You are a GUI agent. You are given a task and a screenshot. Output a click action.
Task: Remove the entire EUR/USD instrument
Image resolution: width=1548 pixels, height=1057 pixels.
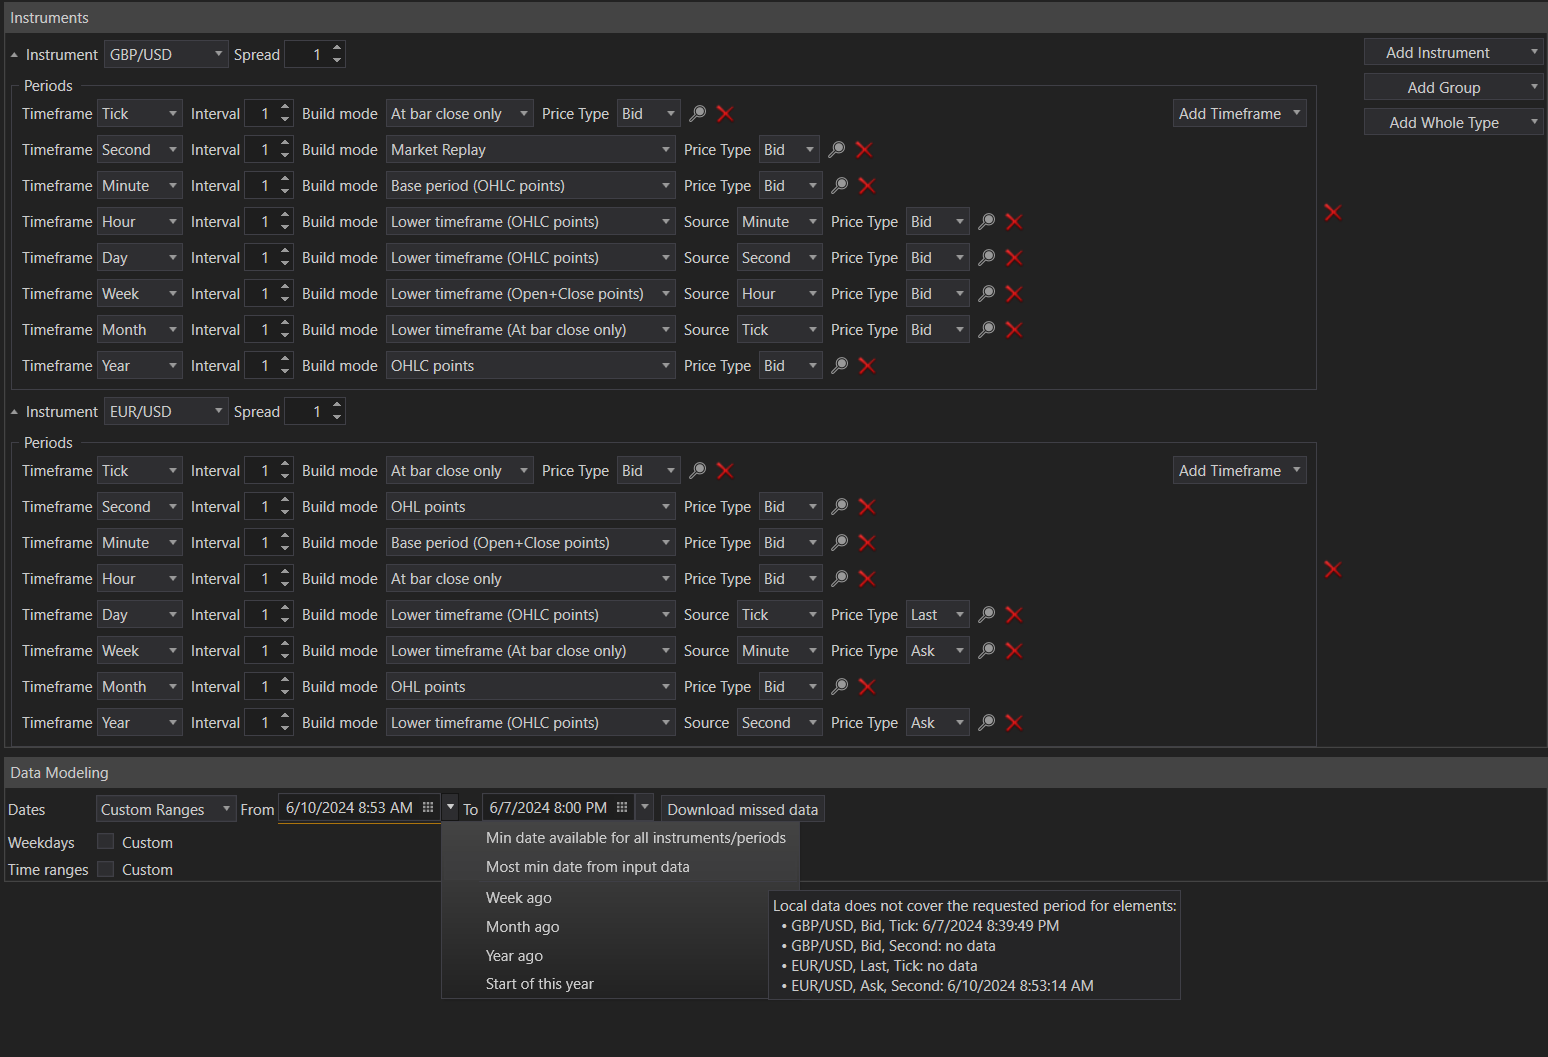click(1332, 569)
